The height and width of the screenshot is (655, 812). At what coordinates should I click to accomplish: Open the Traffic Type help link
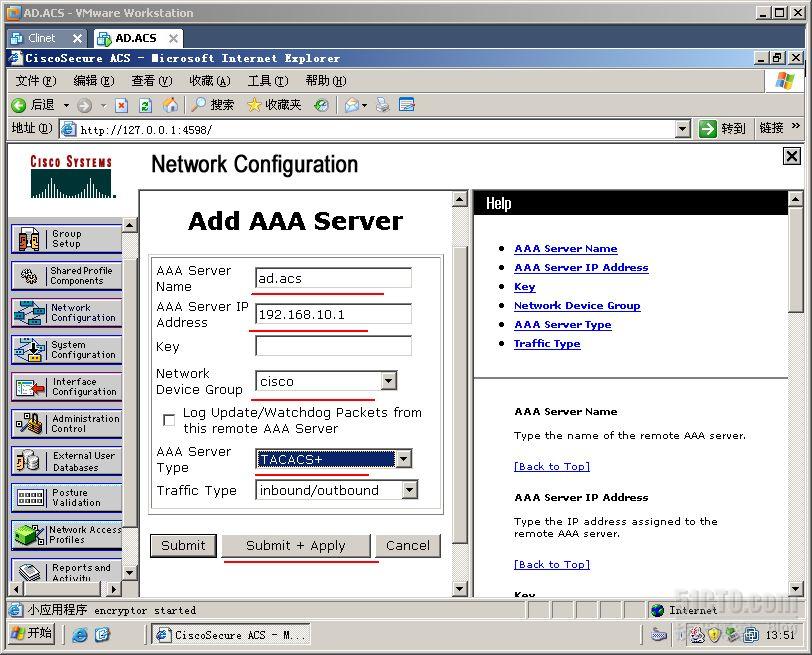tap(547, 344)
